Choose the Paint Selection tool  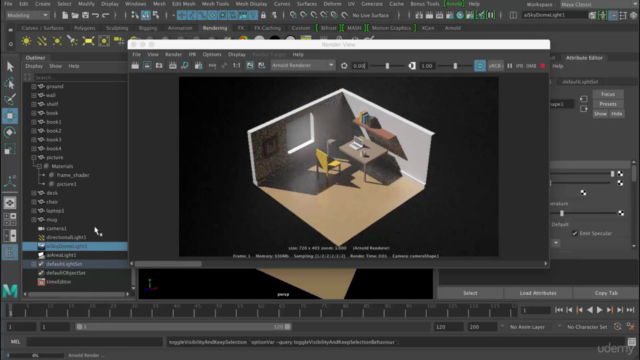point(10,99)
